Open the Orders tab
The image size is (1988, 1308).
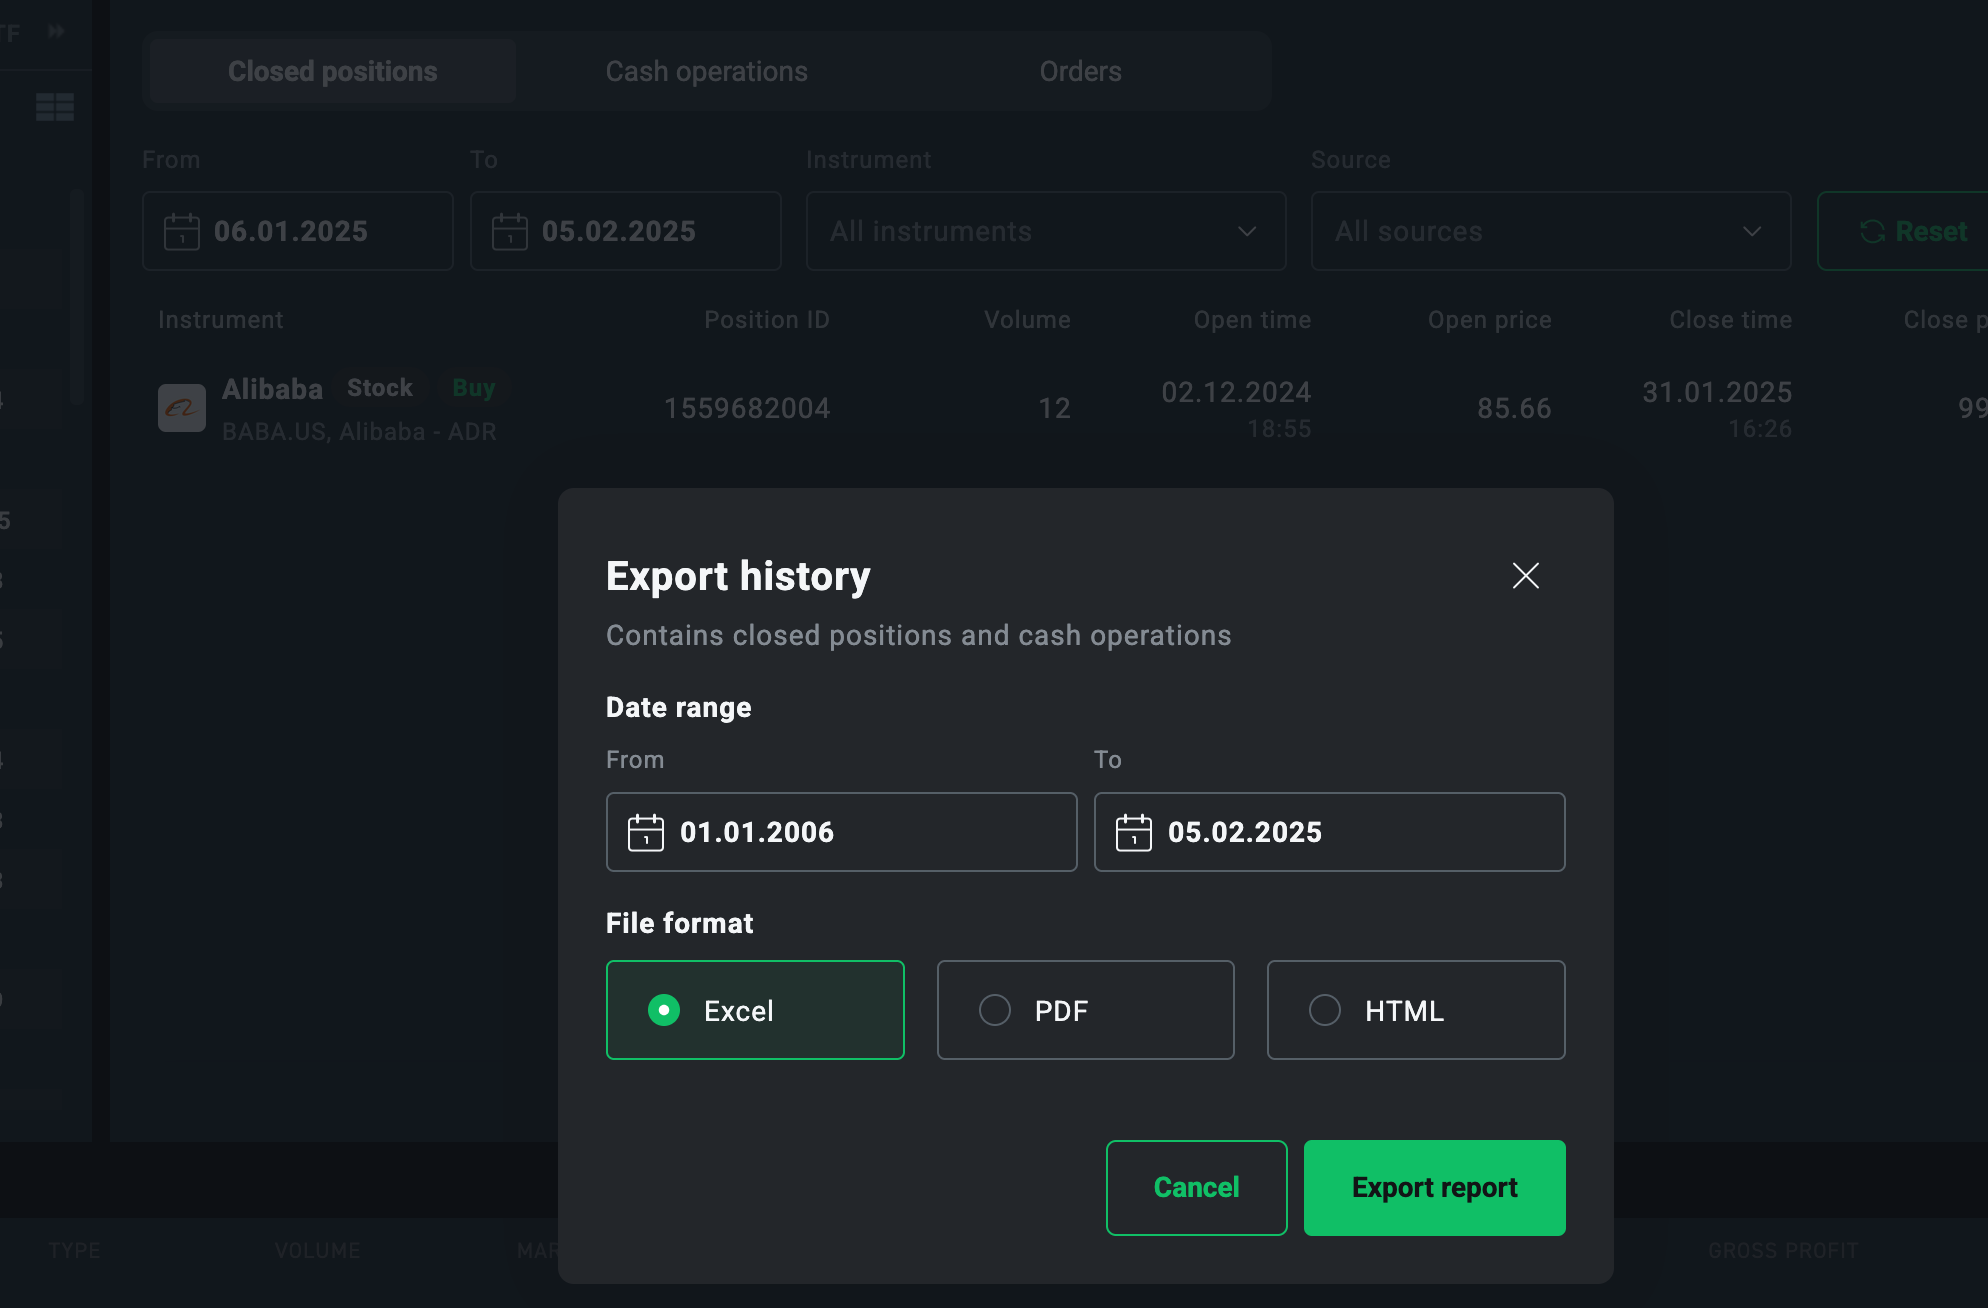coord(1080,71)
